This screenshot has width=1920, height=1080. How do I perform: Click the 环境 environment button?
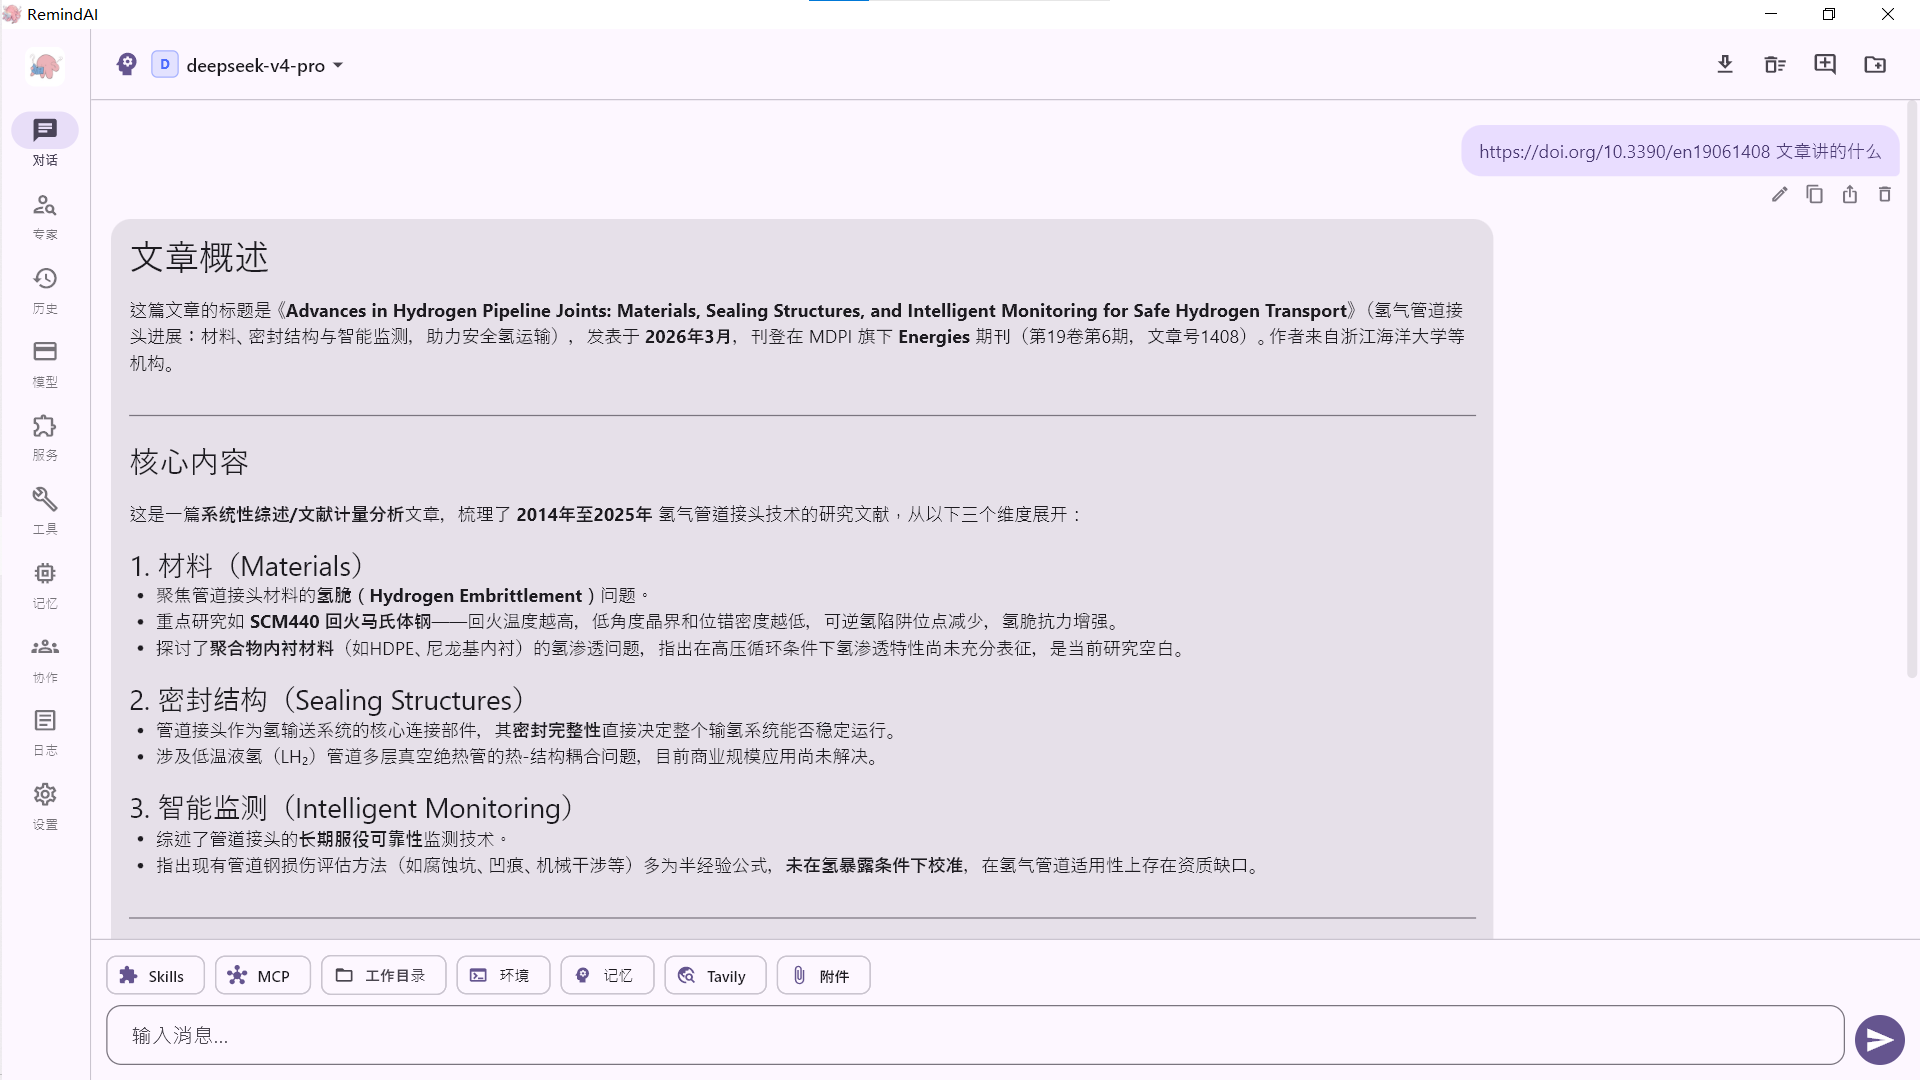pos(503,976)
